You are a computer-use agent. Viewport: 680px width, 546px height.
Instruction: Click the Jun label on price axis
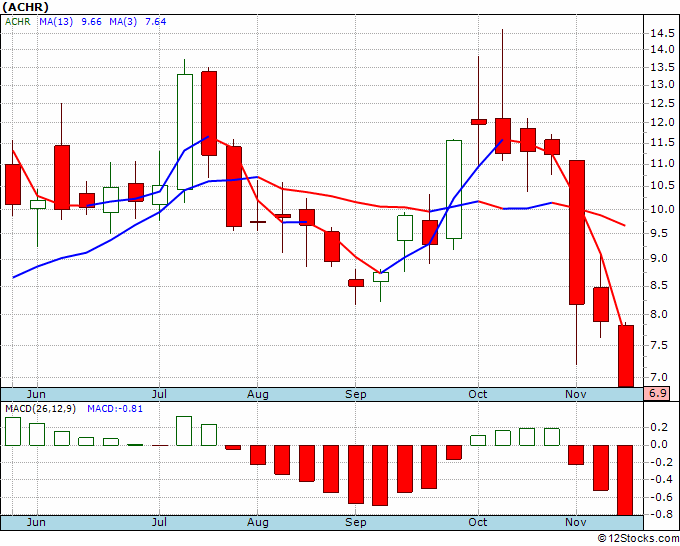(x=36, y=394)
